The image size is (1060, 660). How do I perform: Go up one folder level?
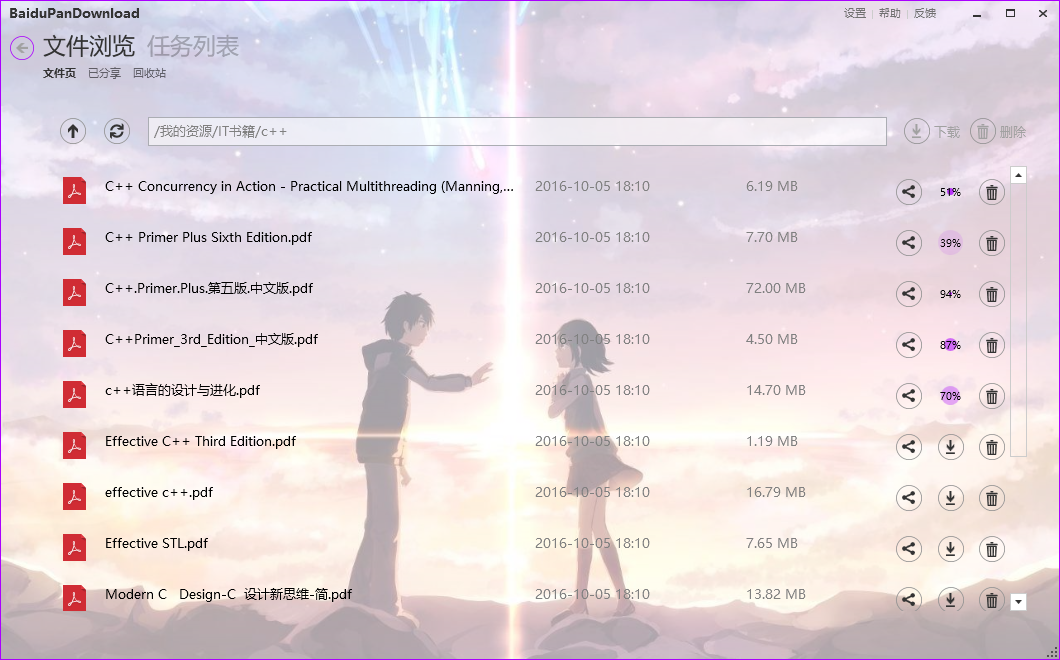pyautogui.click(x=73, y=131)
